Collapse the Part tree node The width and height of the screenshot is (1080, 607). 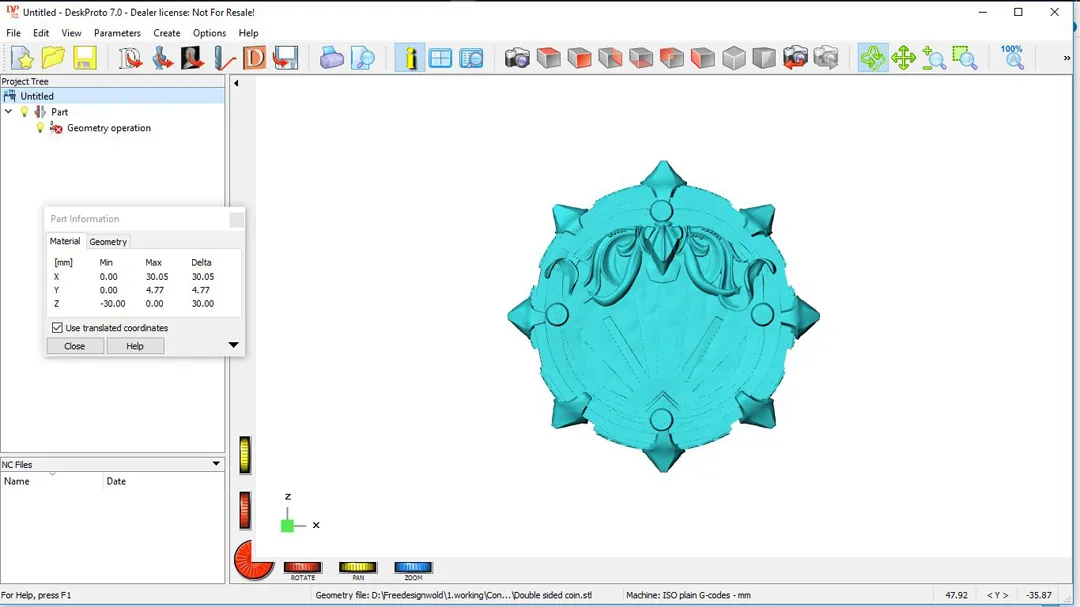click(8, 112)
